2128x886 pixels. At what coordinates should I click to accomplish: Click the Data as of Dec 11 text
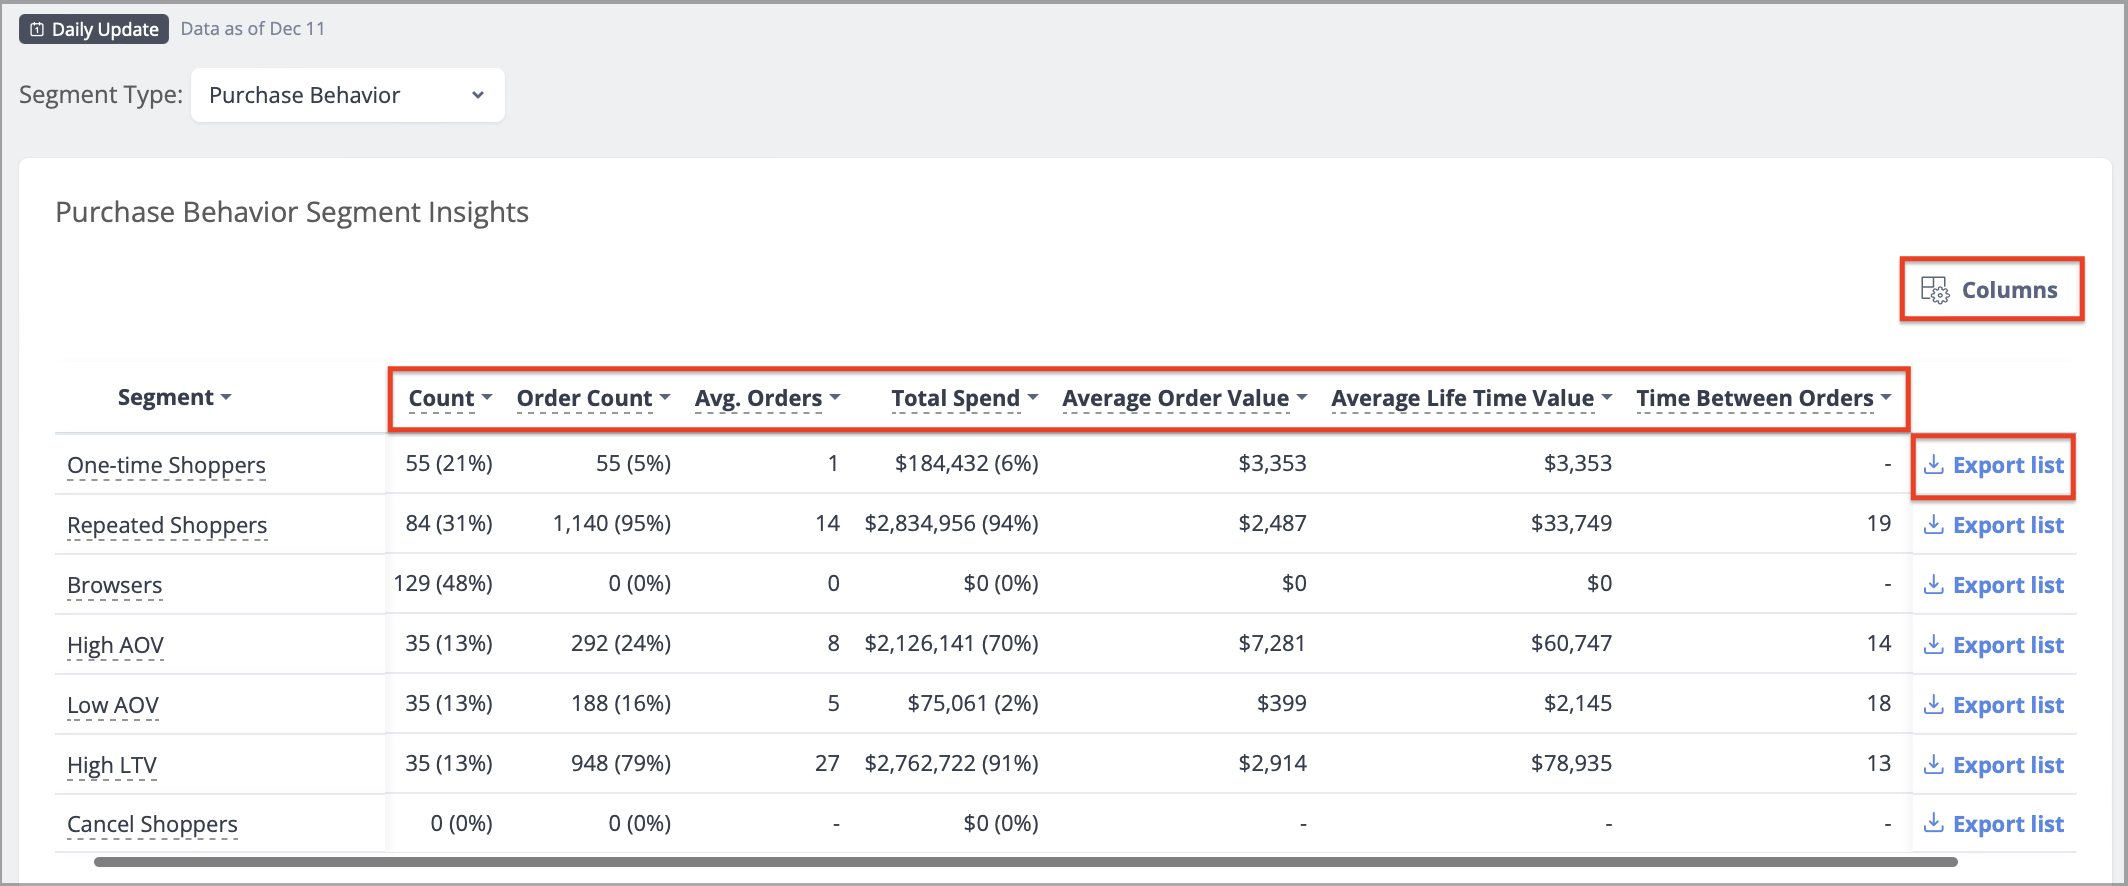[x=253, y=28]
